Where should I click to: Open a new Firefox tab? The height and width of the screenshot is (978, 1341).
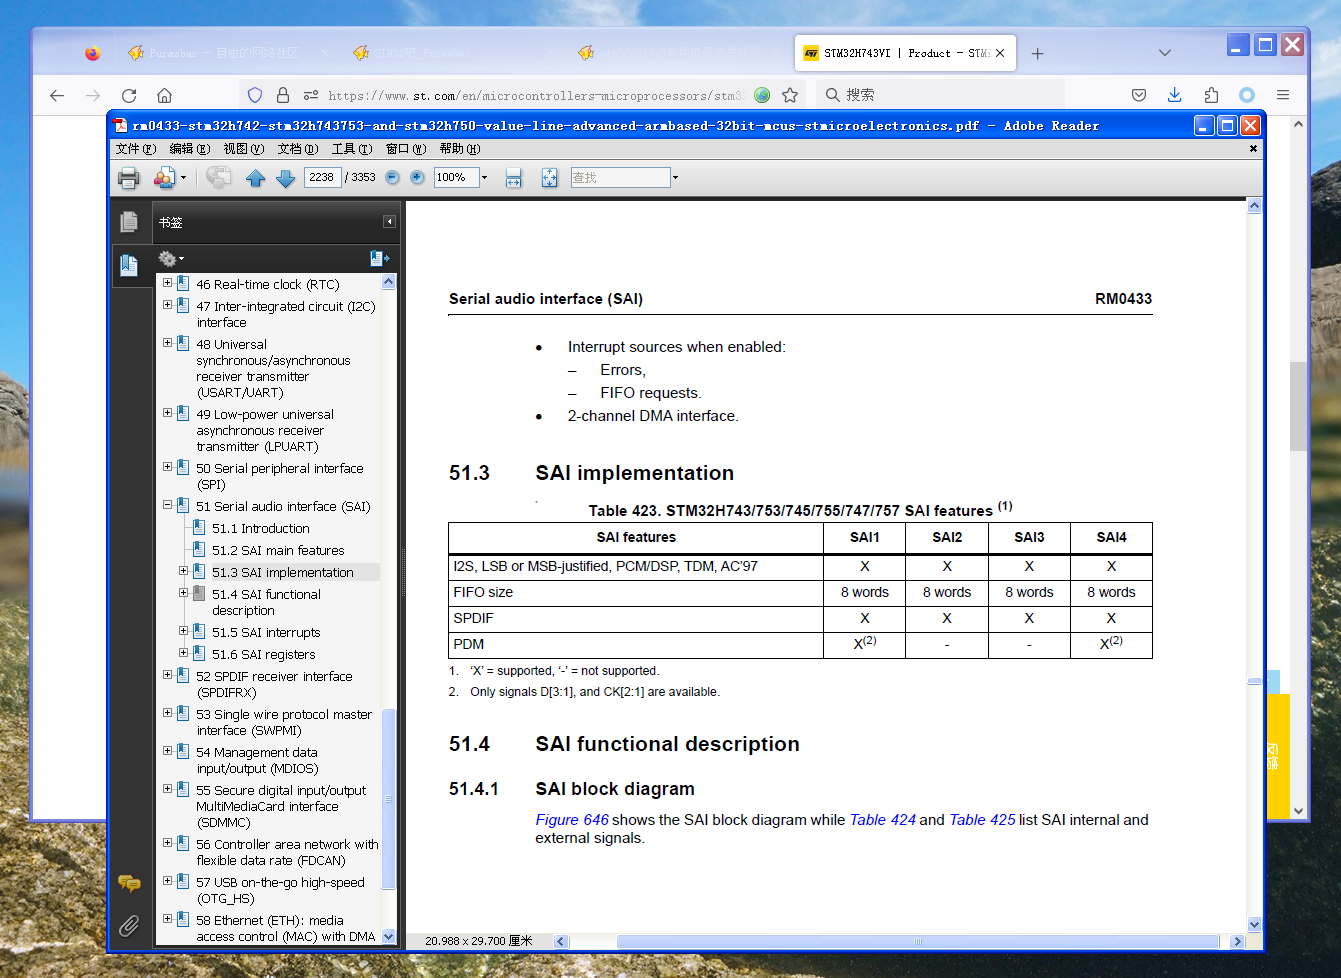[x=1037, y=54]
